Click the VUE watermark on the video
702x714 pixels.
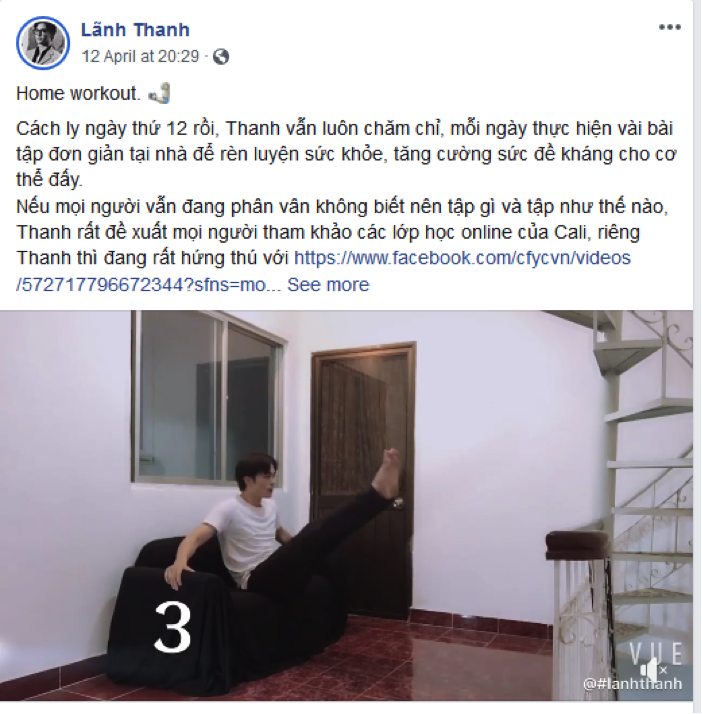pos(656,653)
